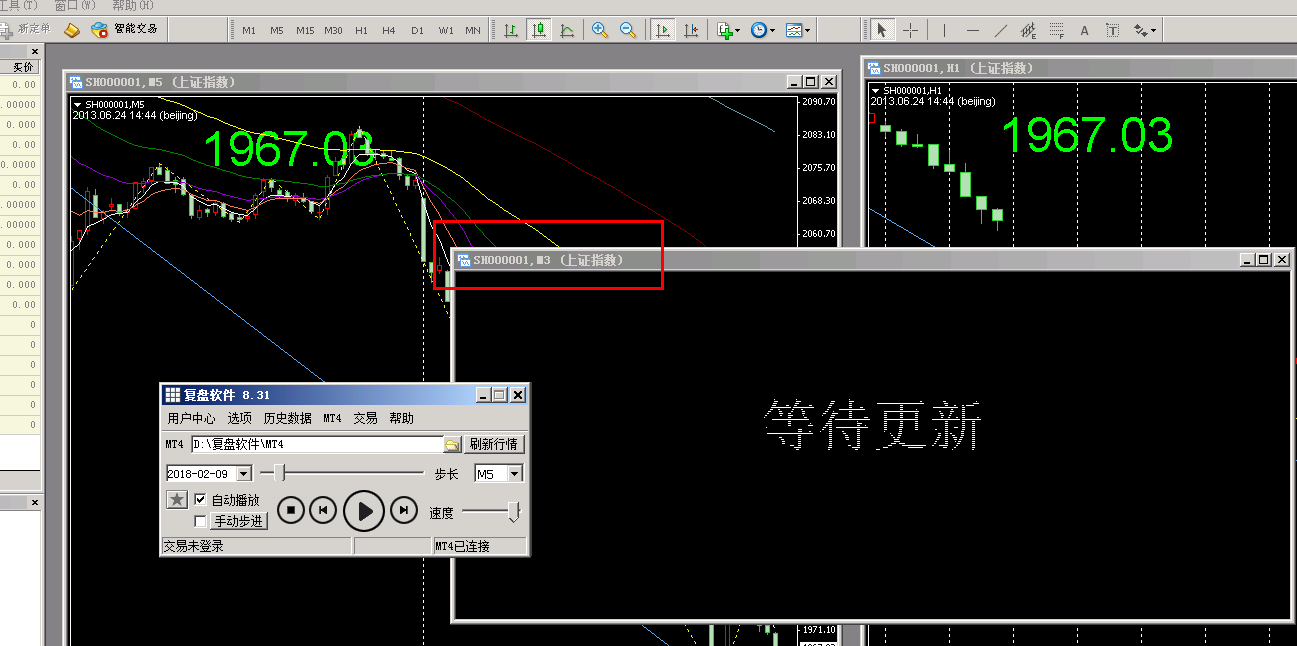Viewport: 1297px width, 646px height.
Task: Select the crosshair cursor tool
Action: [x=910, y=30]
